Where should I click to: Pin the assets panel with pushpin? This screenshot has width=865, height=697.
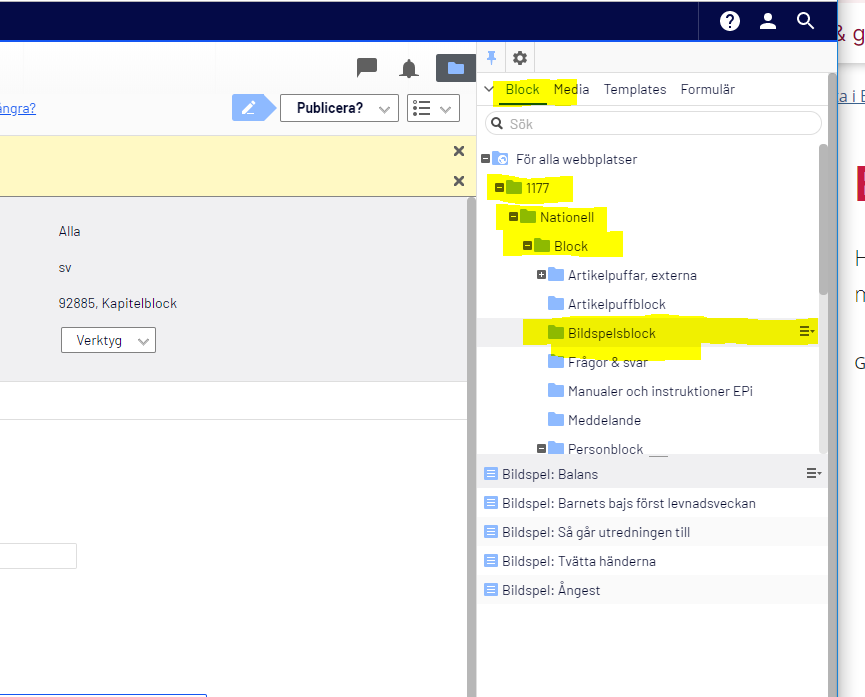[491, 57]
